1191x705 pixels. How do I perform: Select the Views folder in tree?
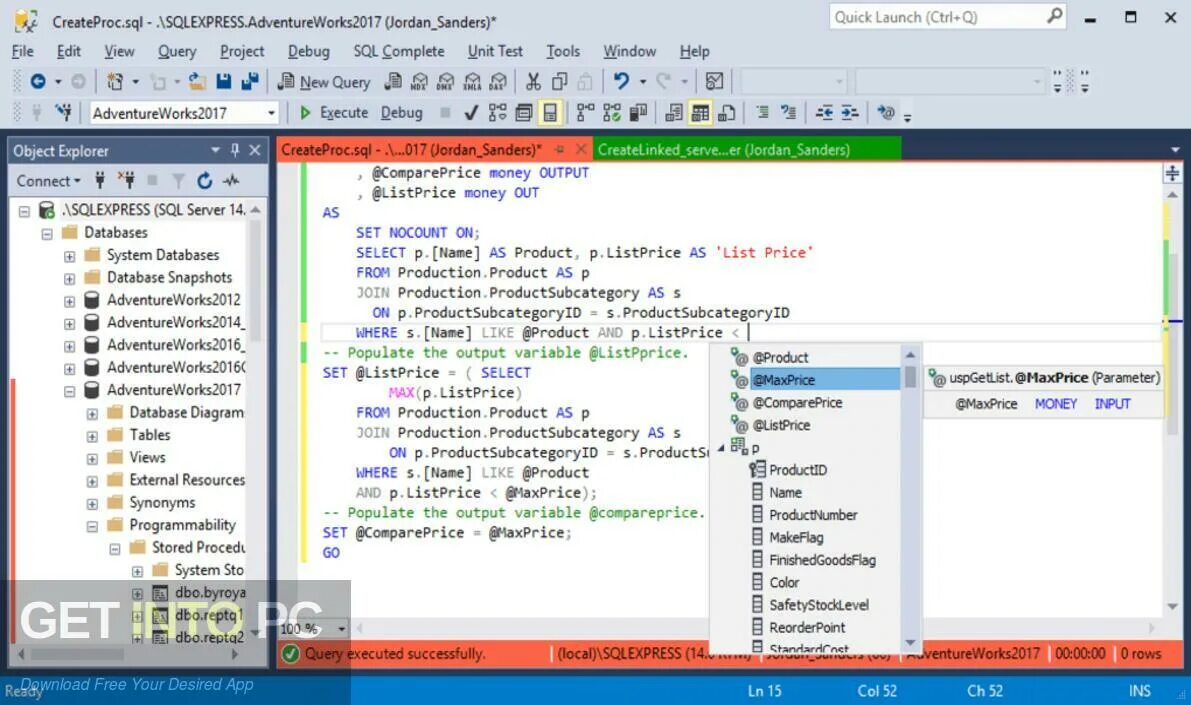pyautogui.click(x=147, y=457)
